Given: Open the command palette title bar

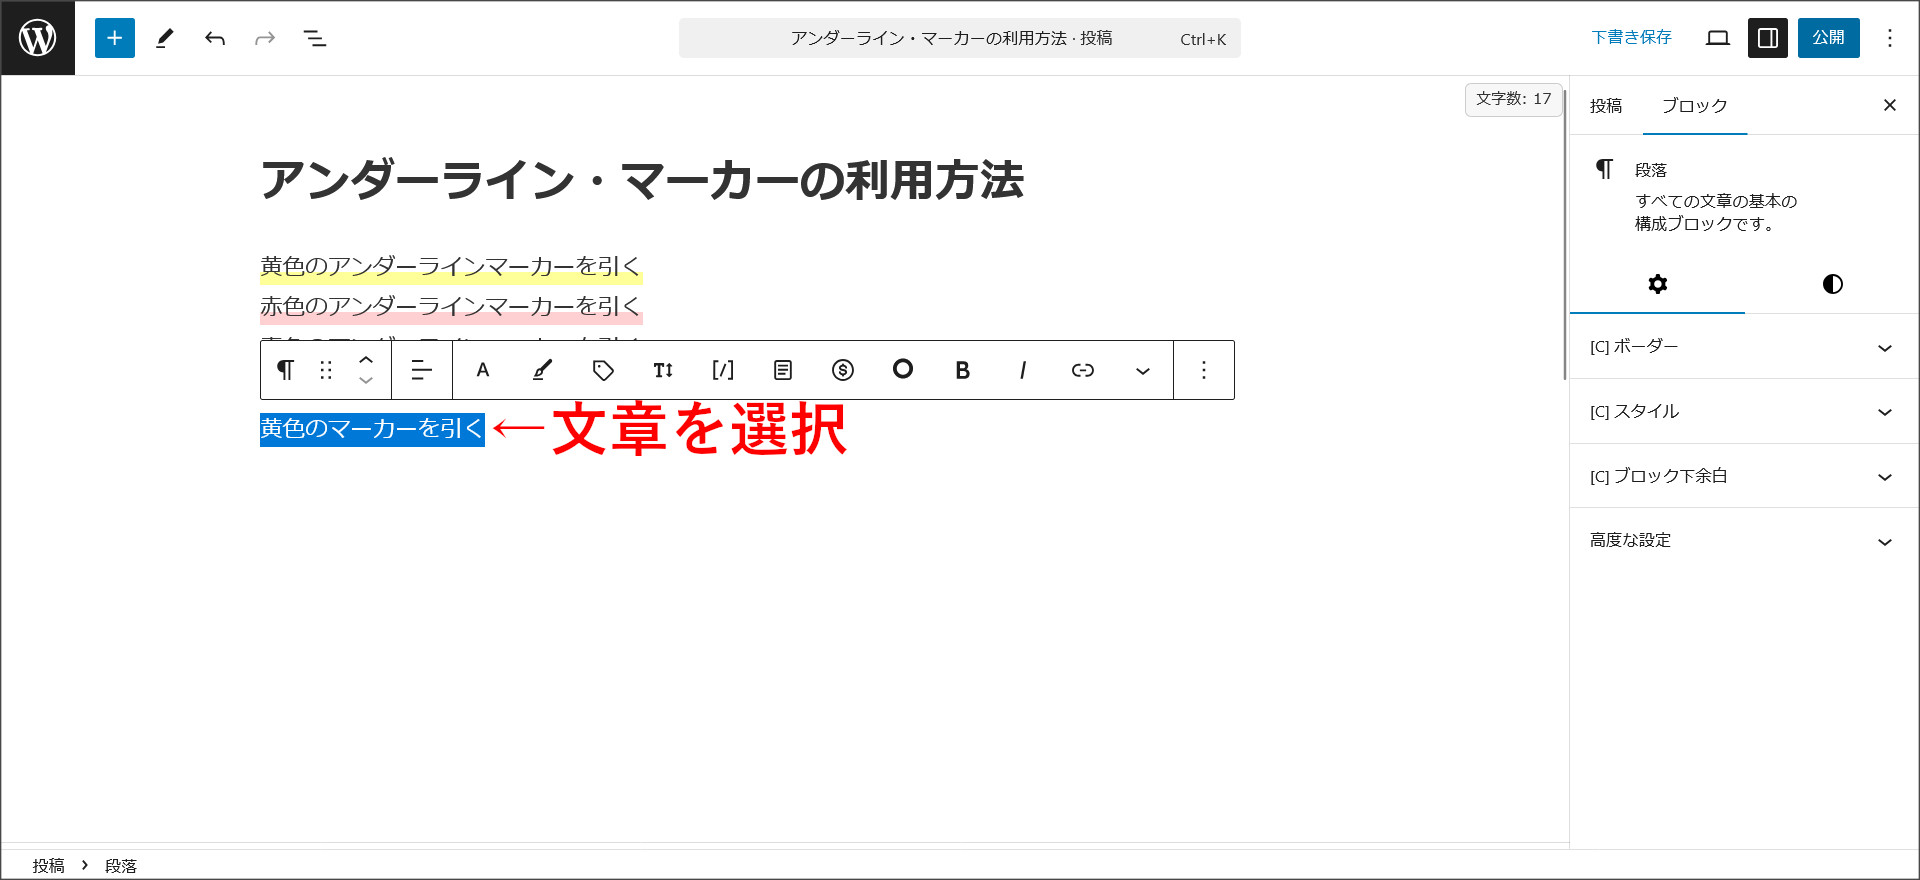Looking at the screenshot, I should (960, 38).
